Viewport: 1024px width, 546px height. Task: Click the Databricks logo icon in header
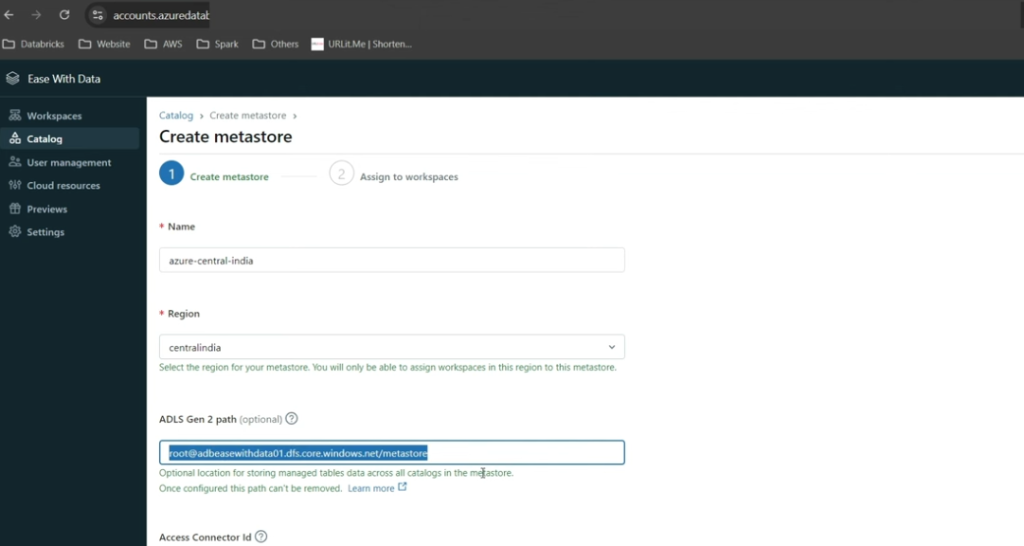click(x=12, y=78)
